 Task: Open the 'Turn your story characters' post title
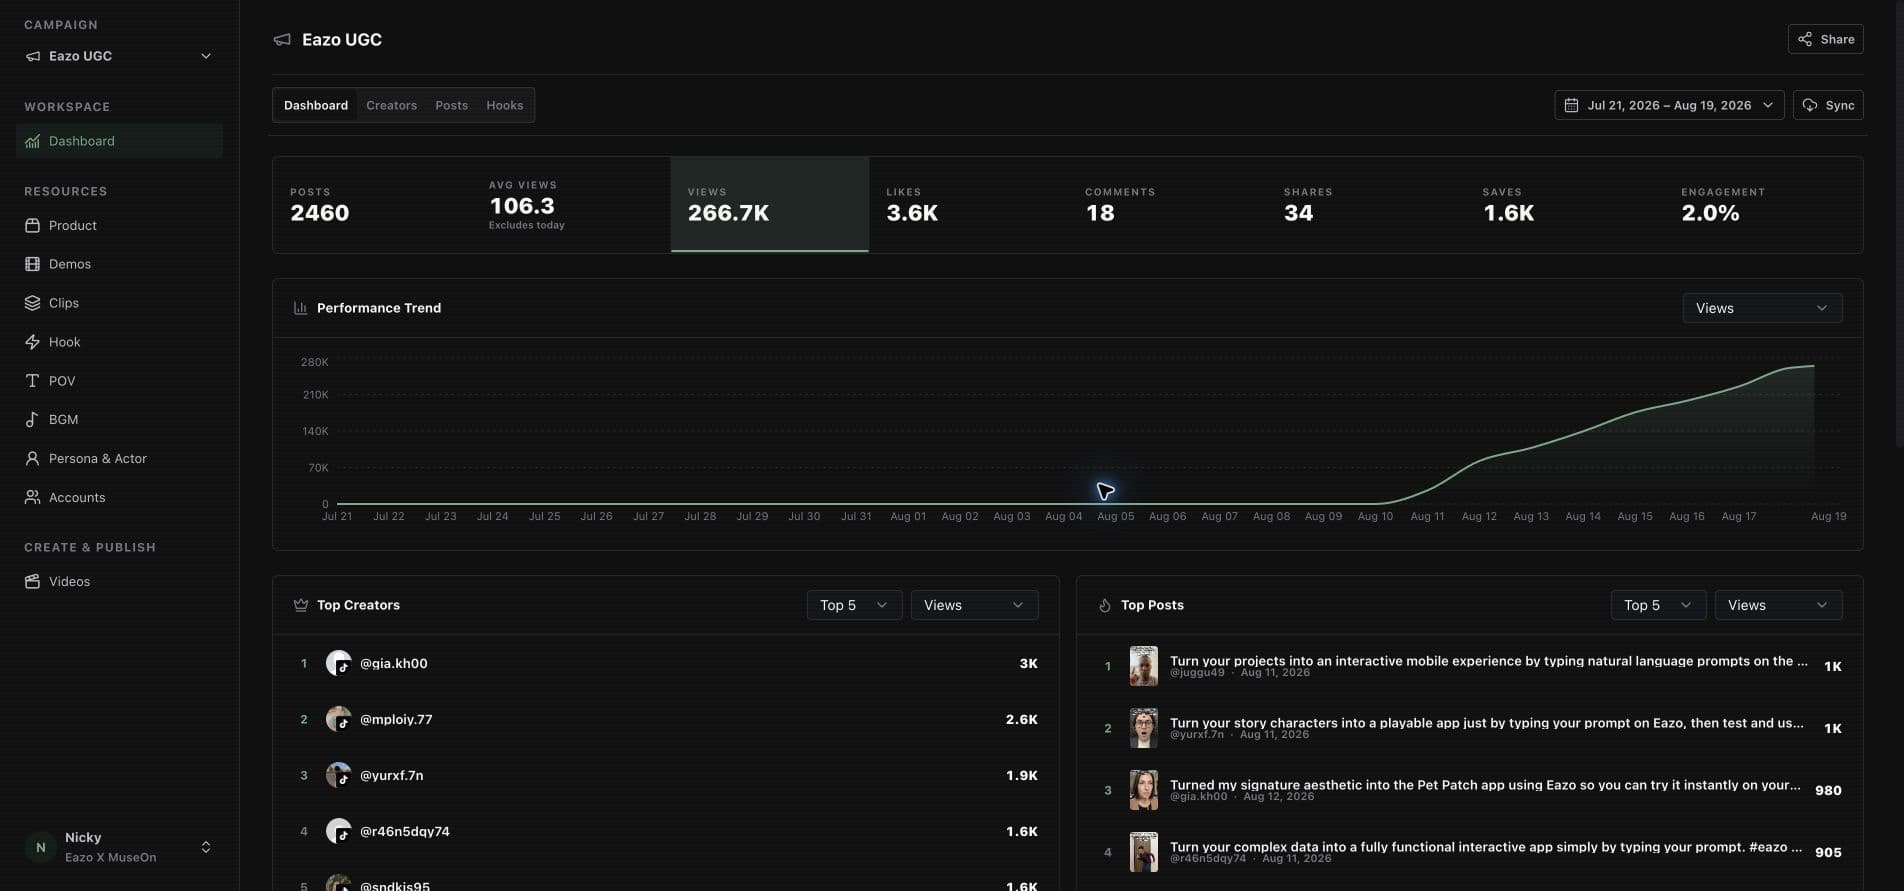click(x=1486, y=723)
